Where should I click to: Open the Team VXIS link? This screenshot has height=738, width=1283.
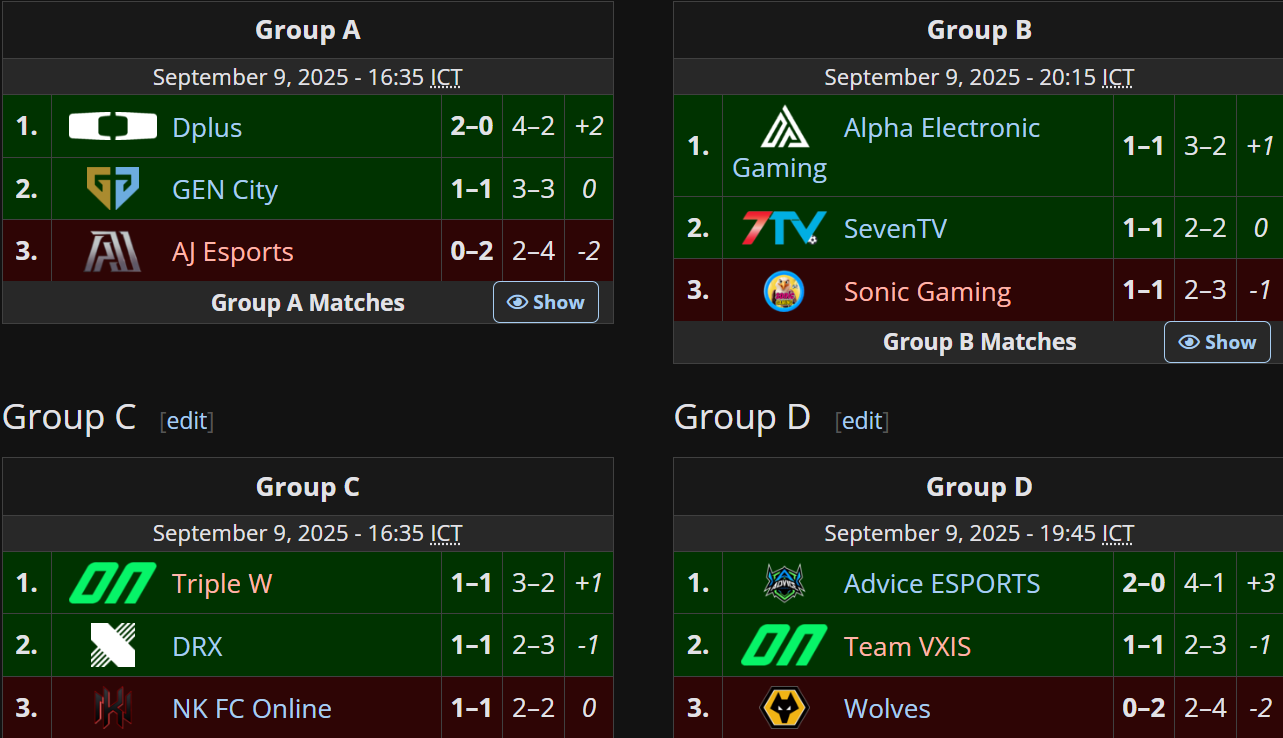click(x=907, y=646)
